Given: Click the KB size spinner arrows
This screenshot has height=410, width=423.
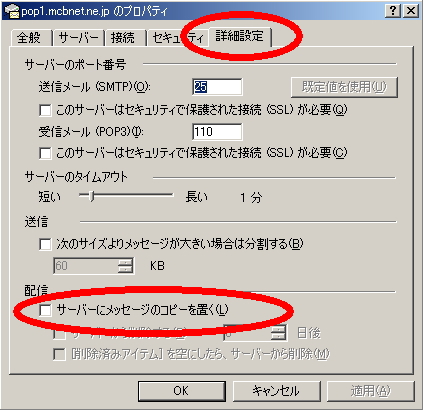Looking at the screenshot, I should [125, 266].
